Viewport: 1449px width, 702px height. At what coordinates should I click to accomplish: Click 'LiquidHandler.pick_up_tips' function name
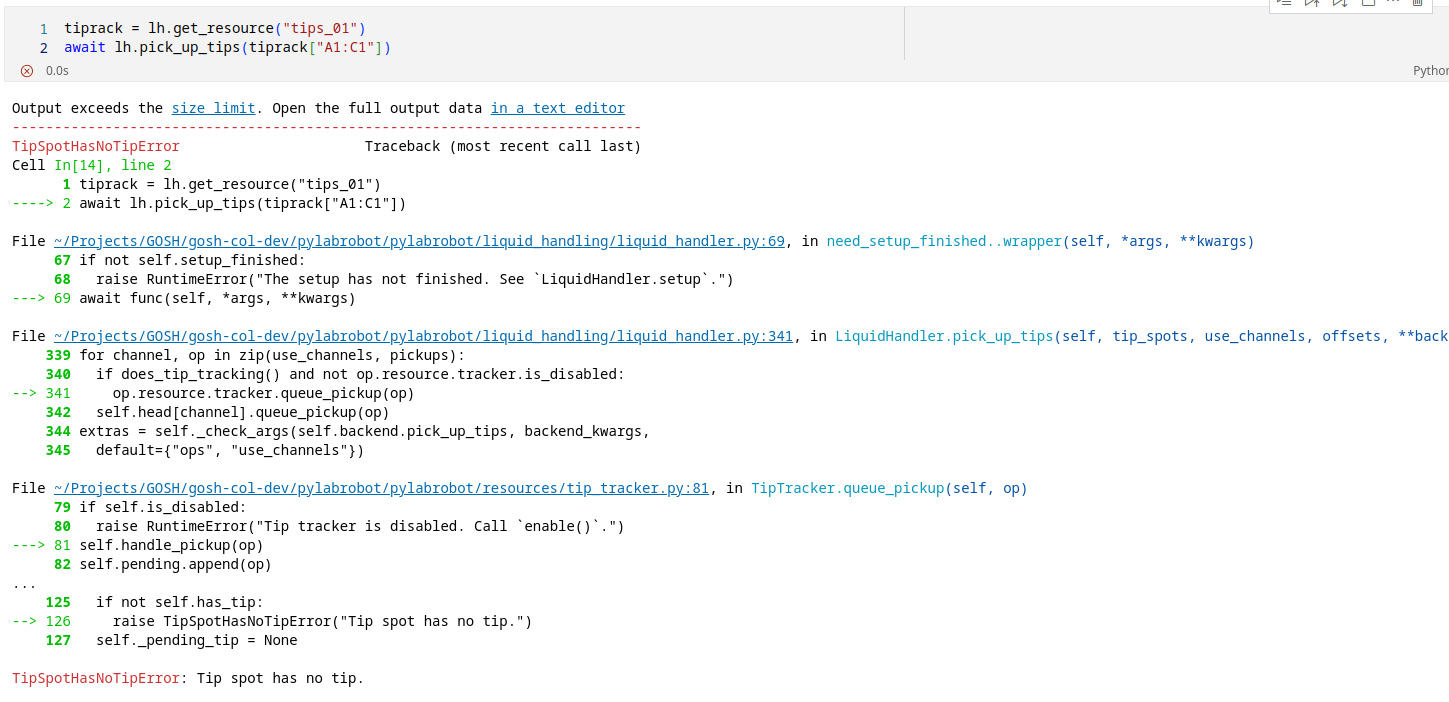click(x=945, y=336)
